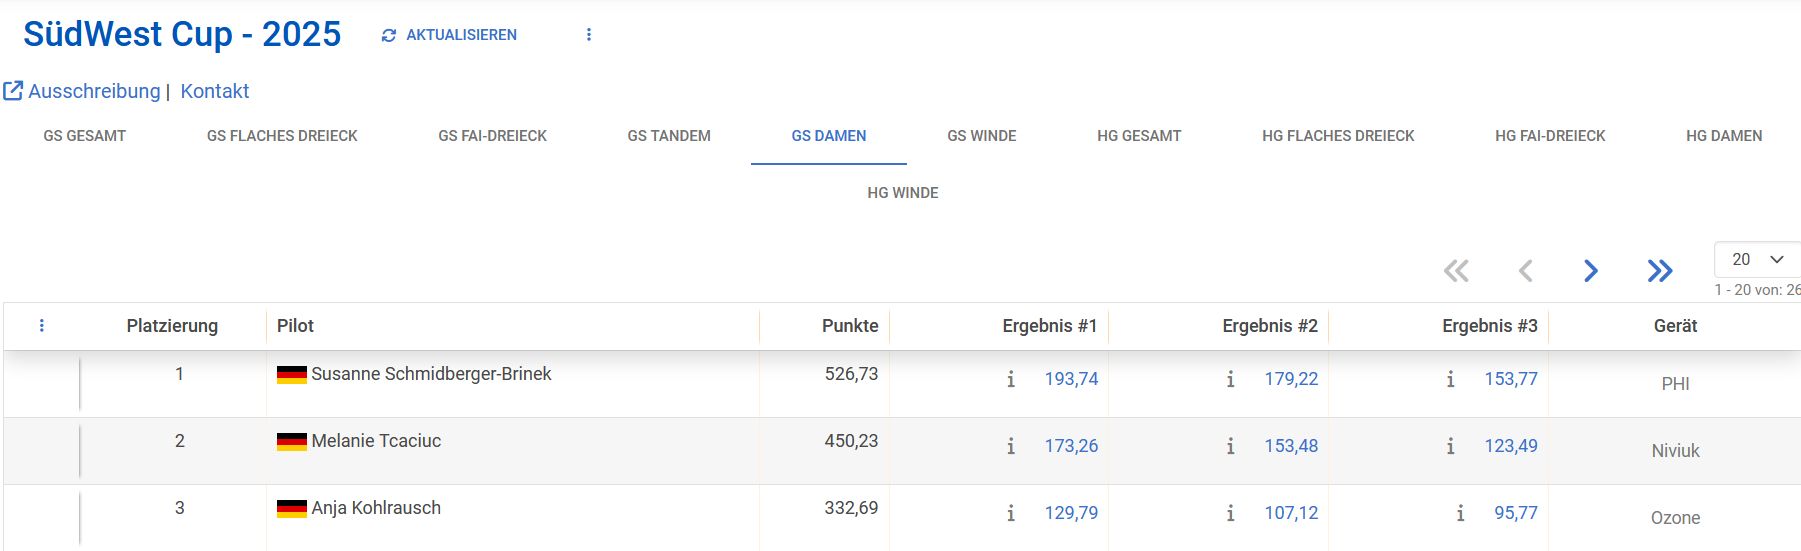
Task: Expand the rows-per-page dropdown showing 20
Action: pyautogui.click(x=1758, y=259)
